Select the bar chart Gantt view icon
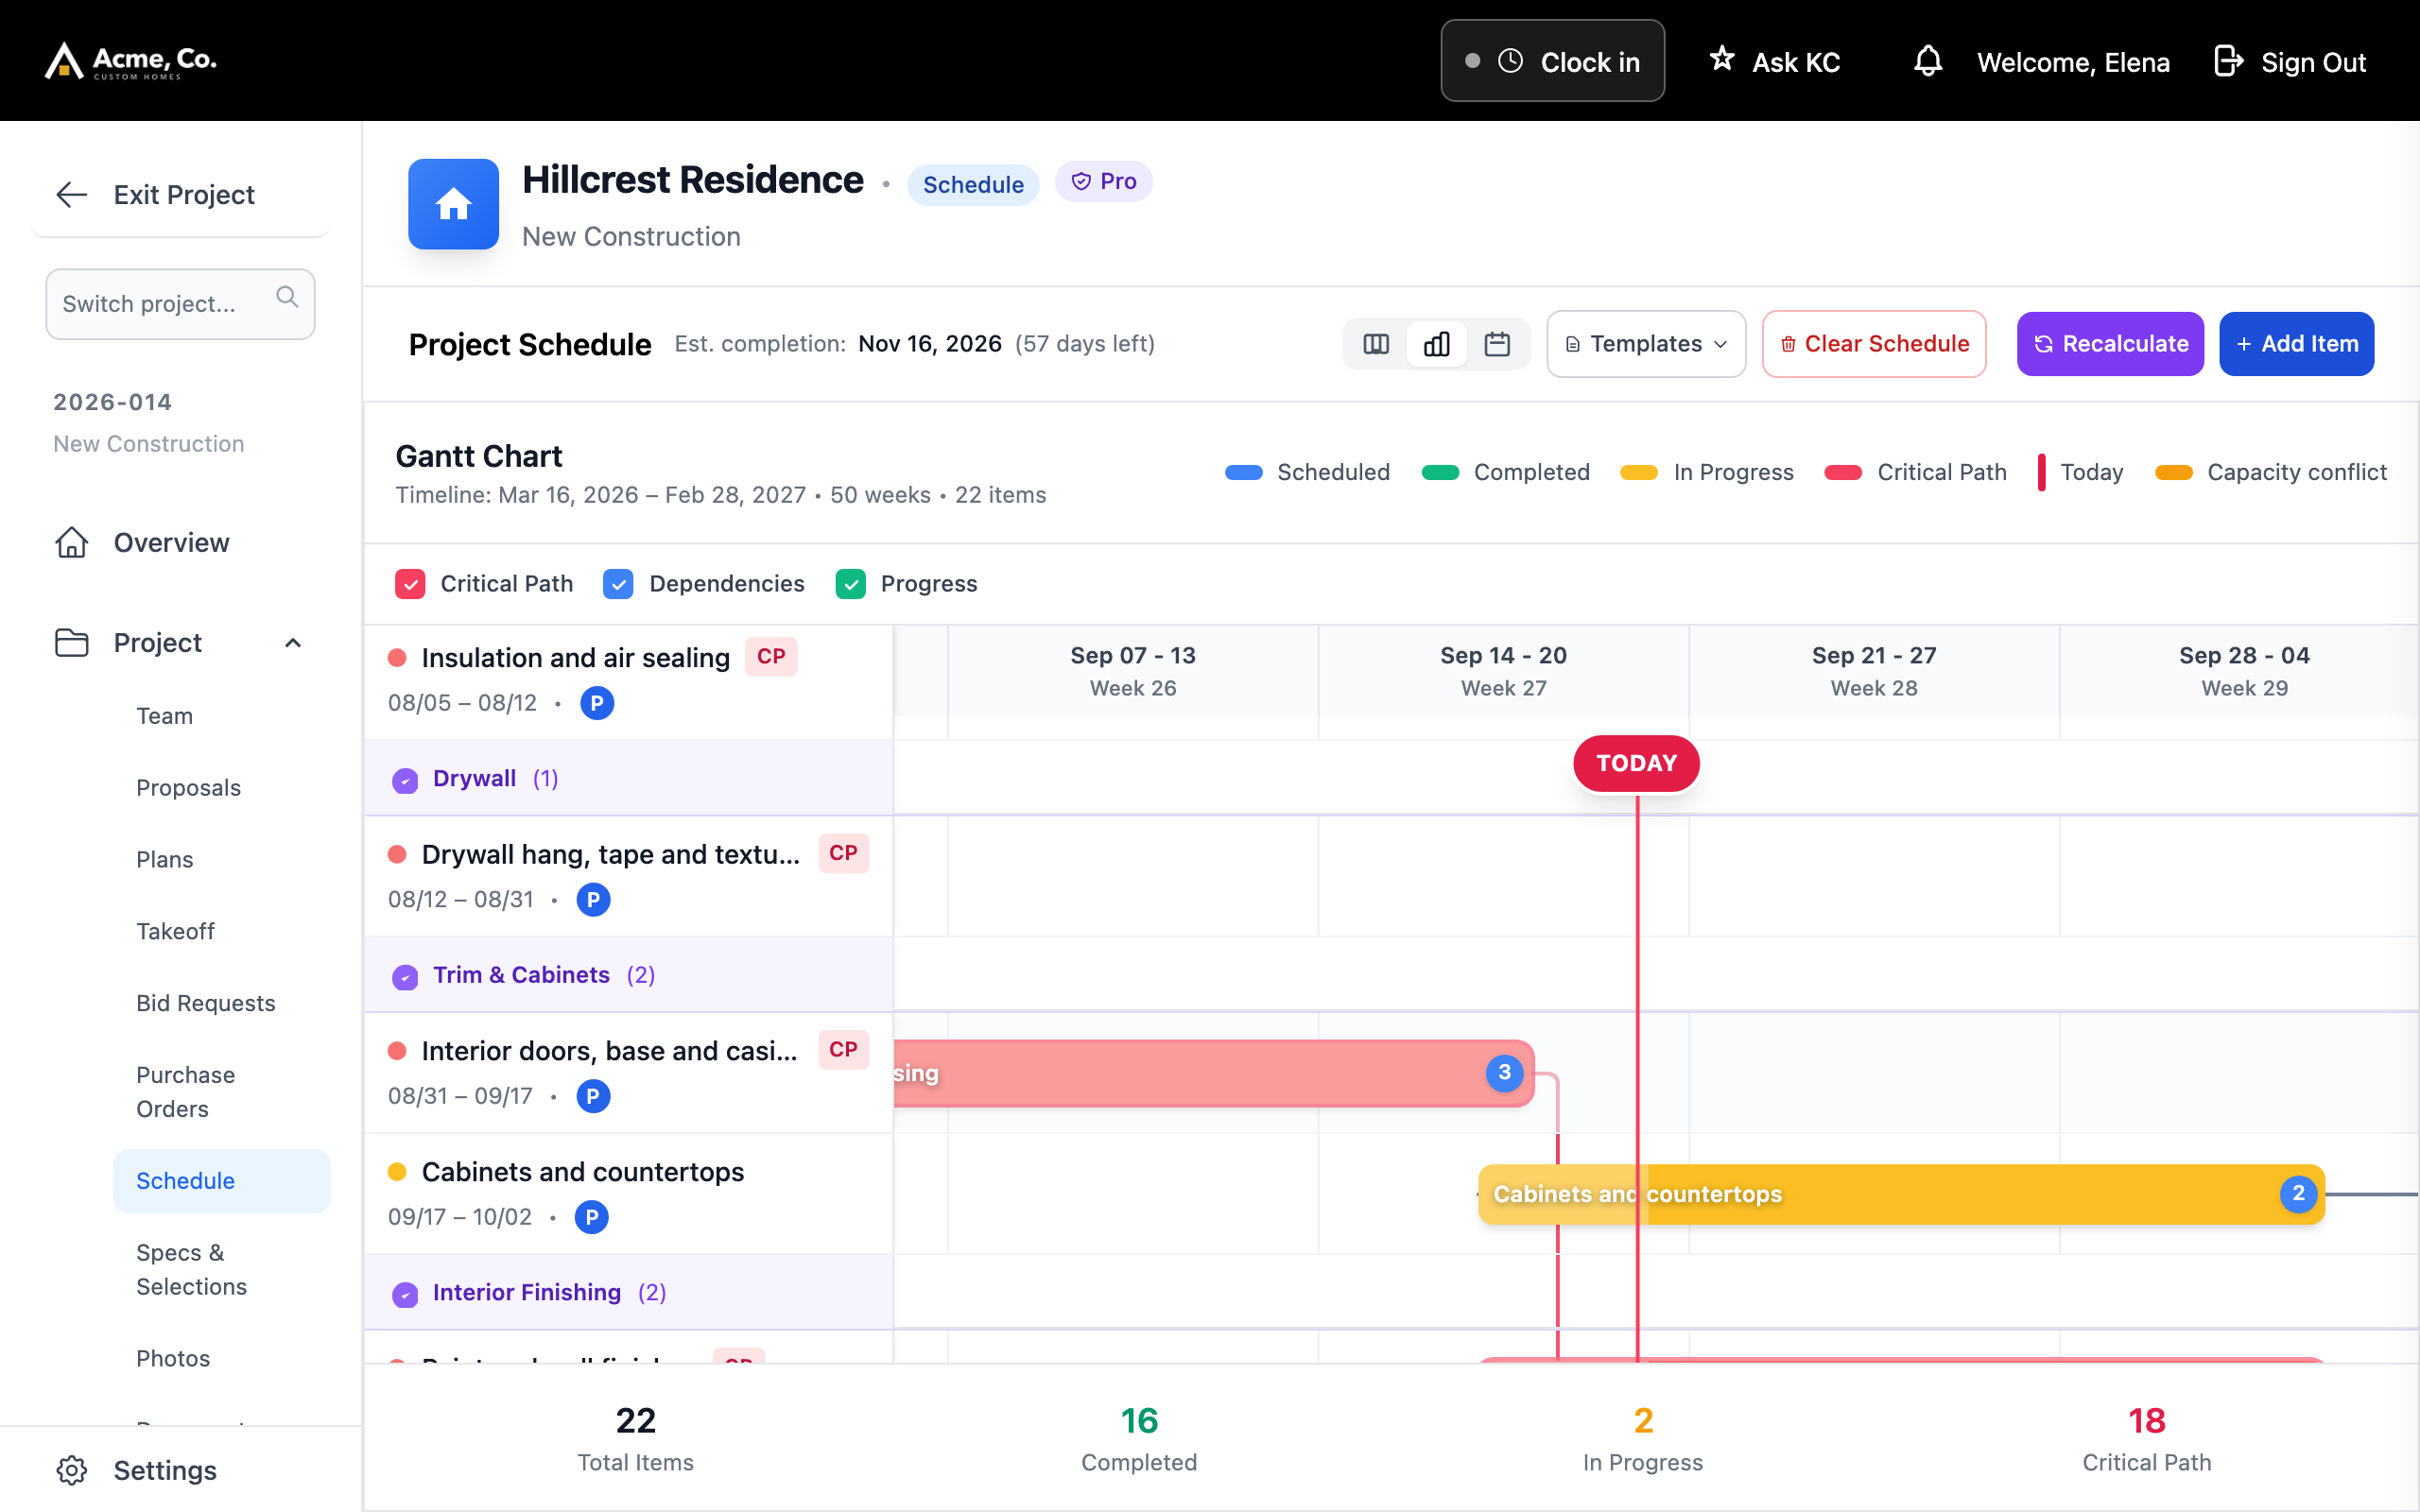 tap(1437, 344)
